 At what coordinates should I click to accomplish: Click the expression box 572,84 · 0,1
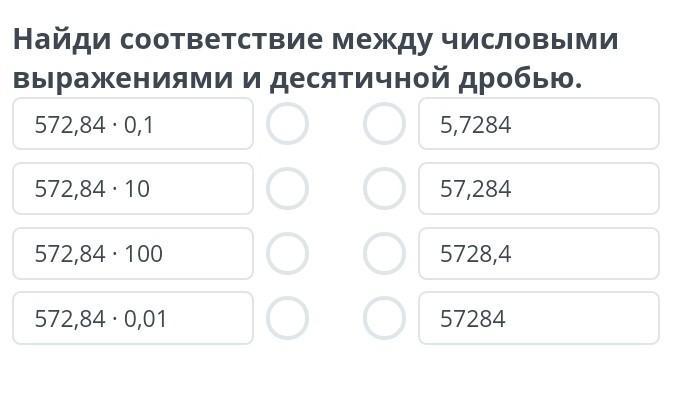(133, 124)
